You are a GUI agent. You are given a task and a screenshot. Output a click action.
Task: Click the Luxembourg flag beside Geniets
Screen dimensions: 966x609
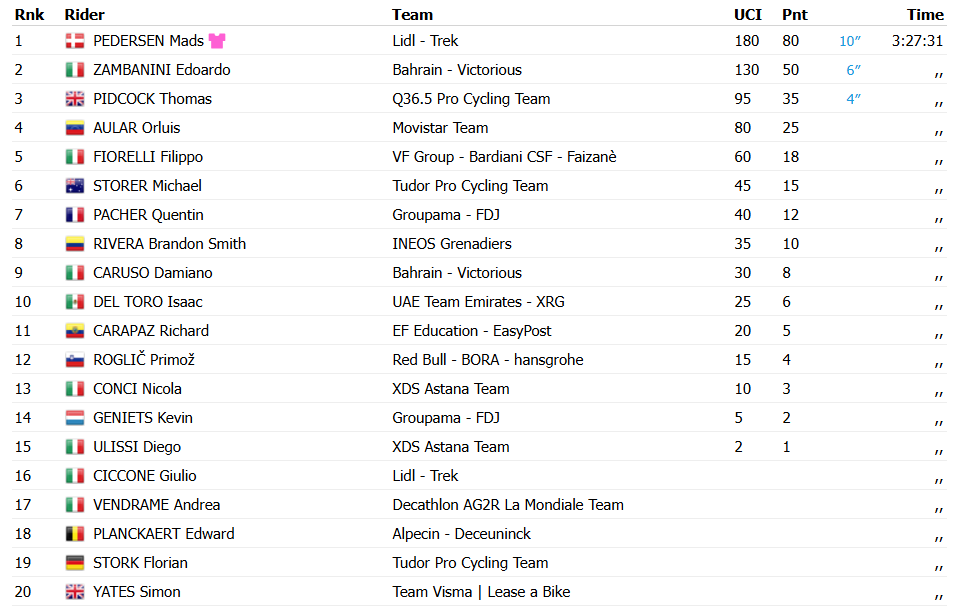[75, 418]
